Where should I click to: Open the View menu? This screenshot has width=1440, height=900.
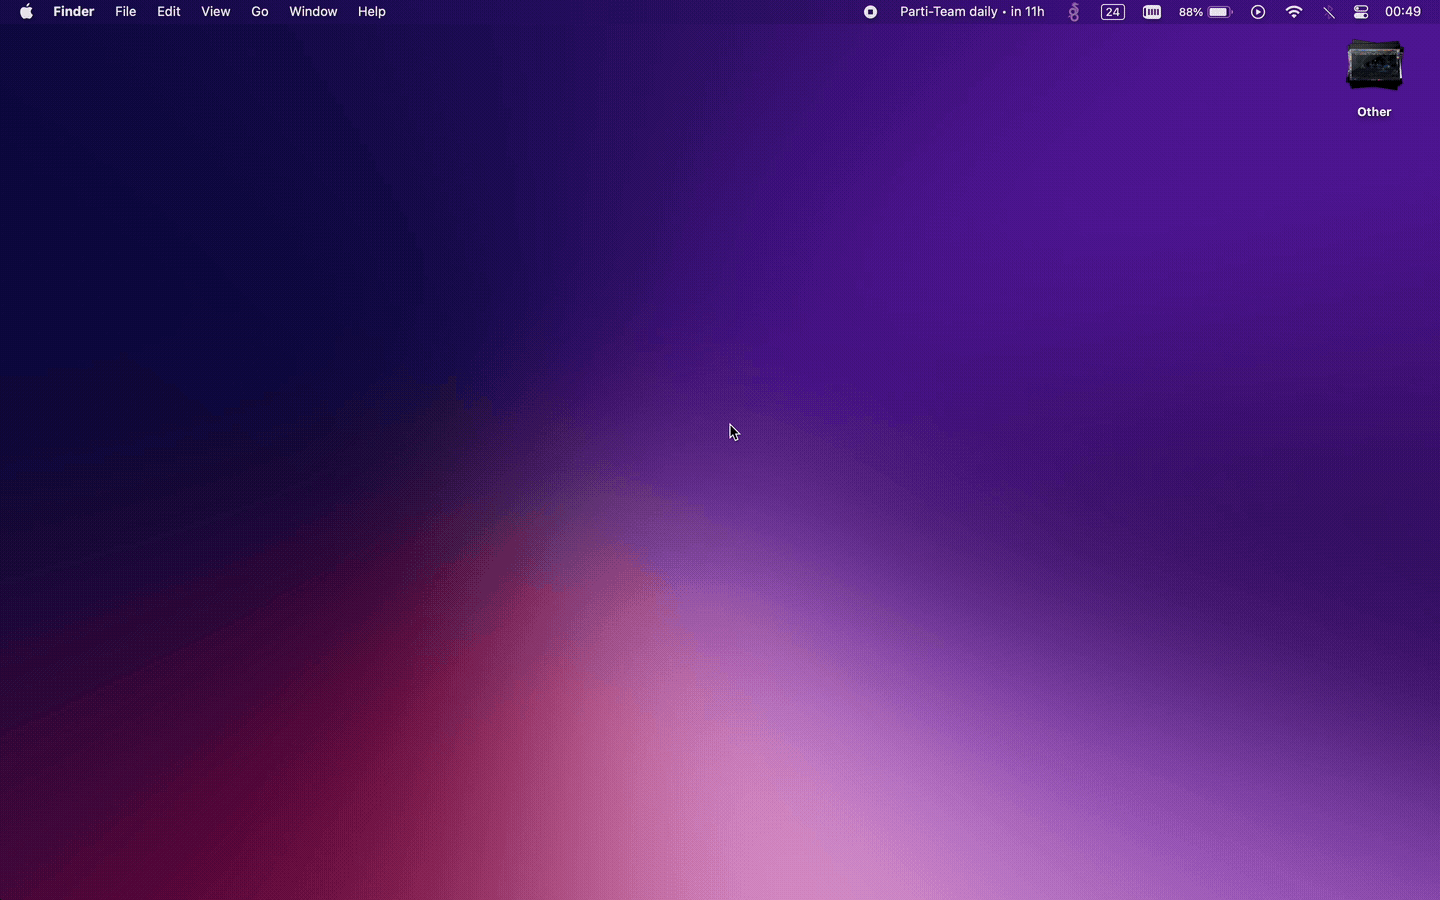[x=215, y=12]
